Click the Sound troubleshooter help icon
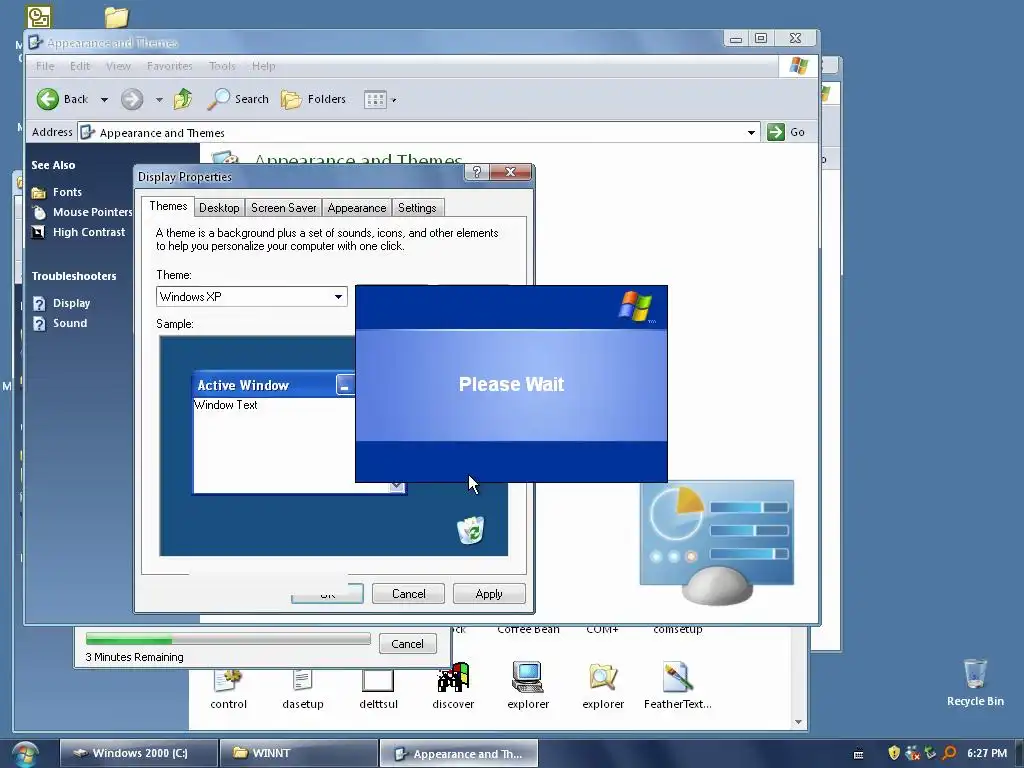The height and width of the screenshot is (768, 1024). click(x=39, y=323)
